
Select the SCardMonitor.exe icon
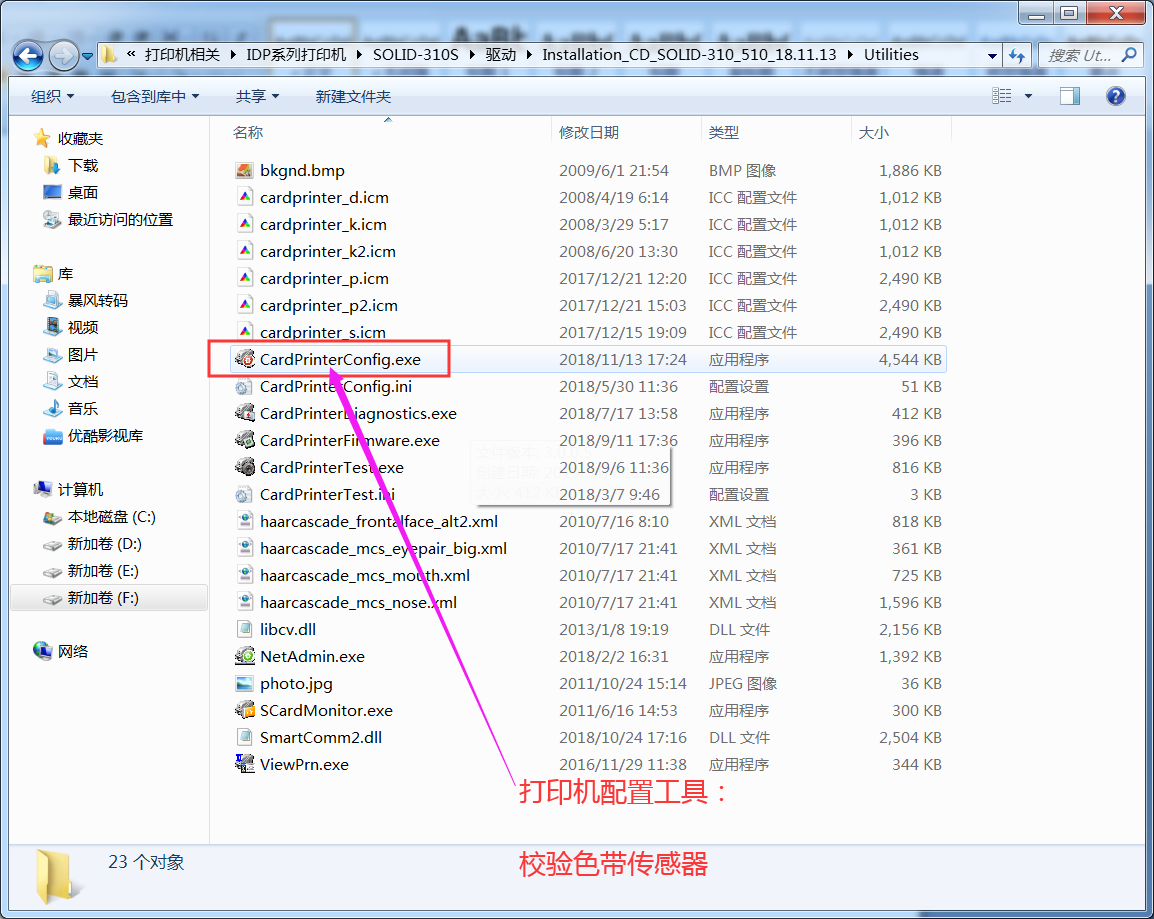pos(244,711)
